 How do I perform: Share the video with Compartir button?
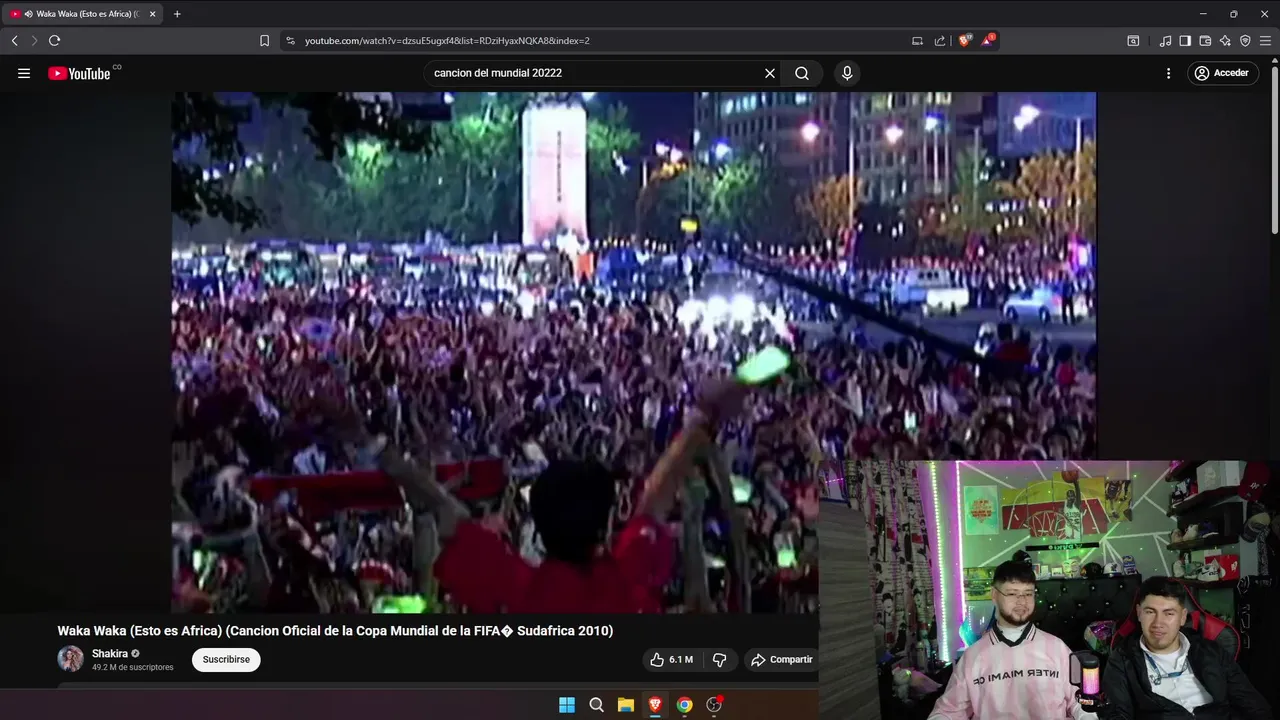[782, 660]
